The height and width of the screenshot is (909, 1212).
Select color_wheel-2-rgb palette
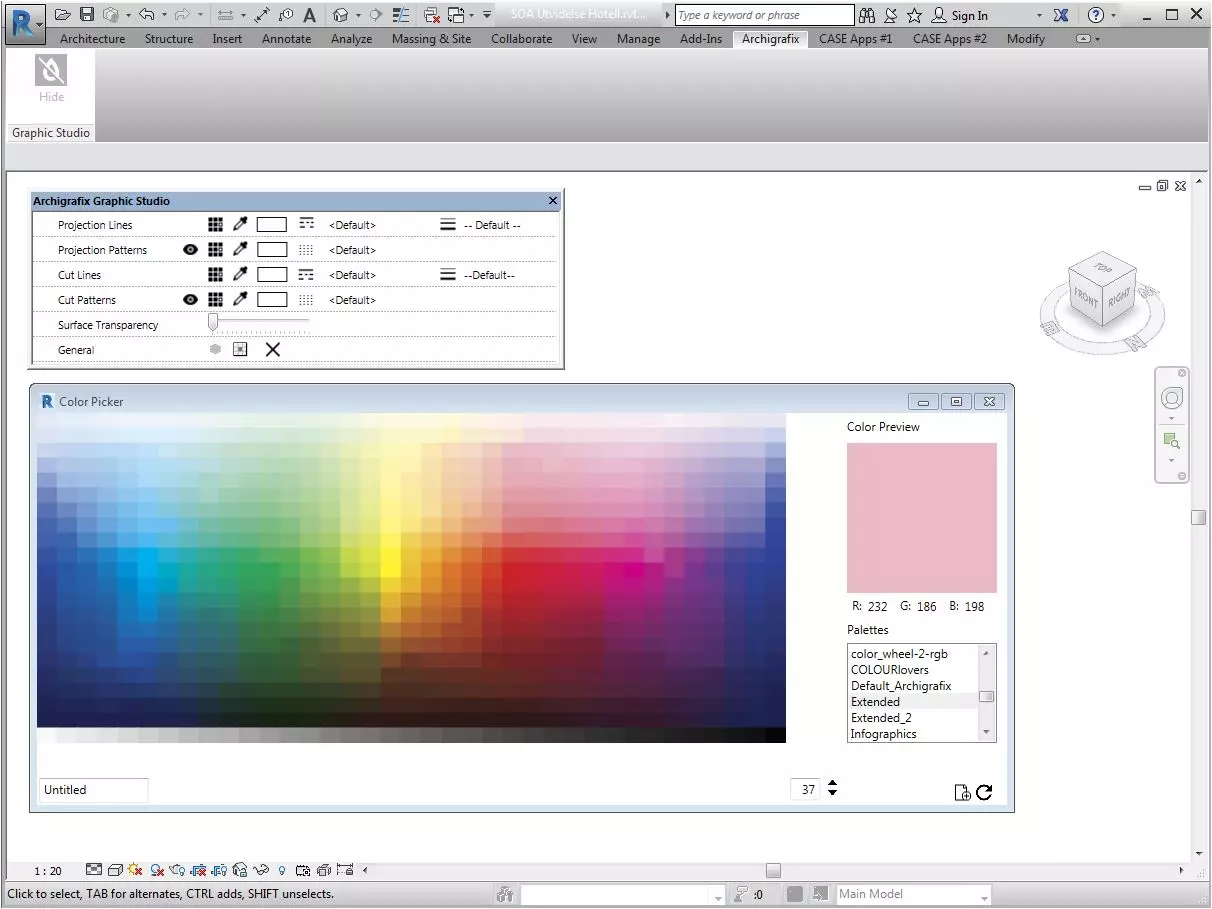(913, 654)
